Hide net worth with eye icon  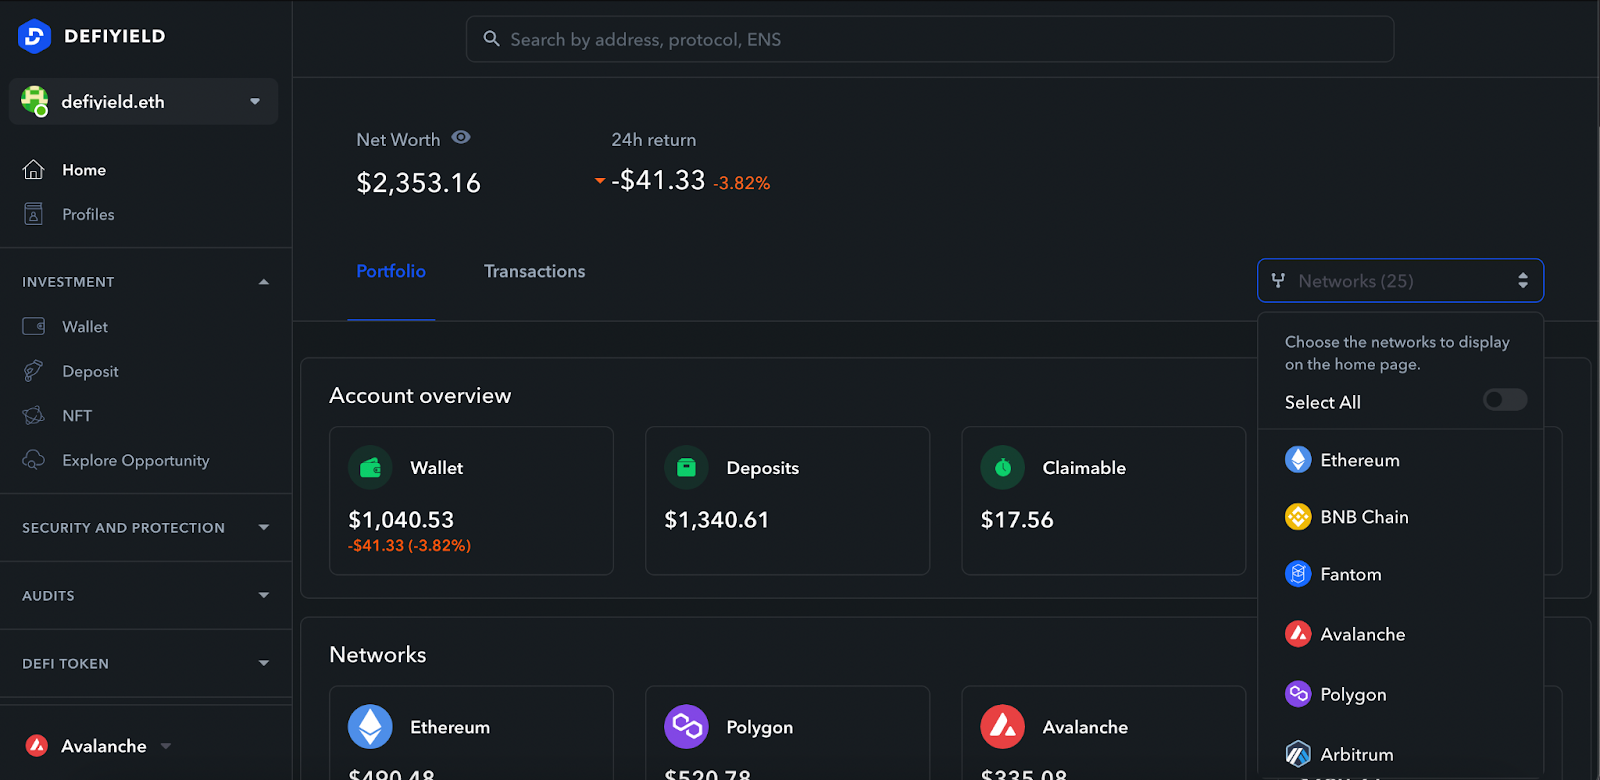(461, 138)
